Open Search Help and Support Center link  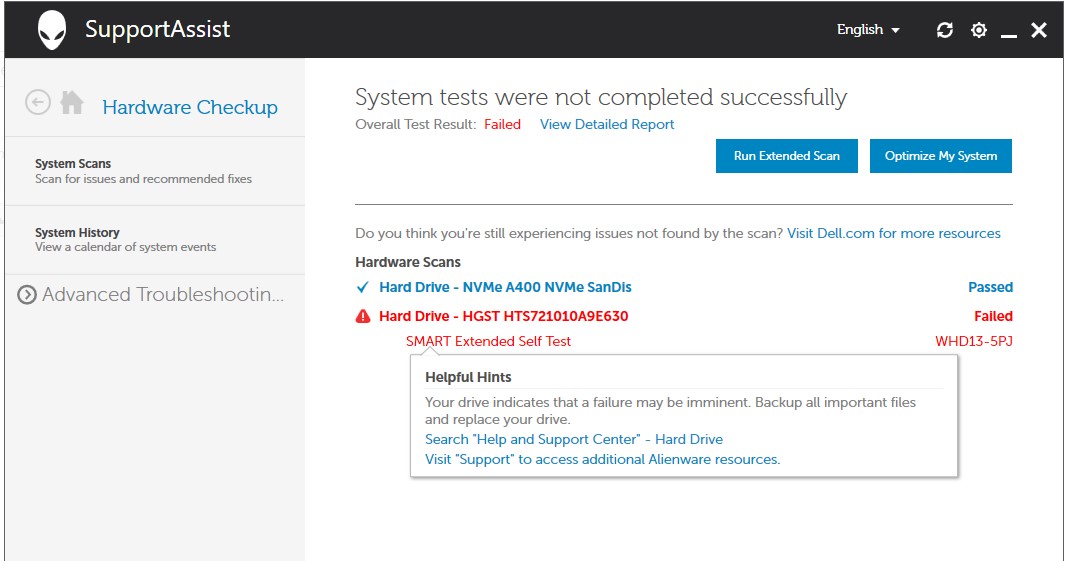574,440
